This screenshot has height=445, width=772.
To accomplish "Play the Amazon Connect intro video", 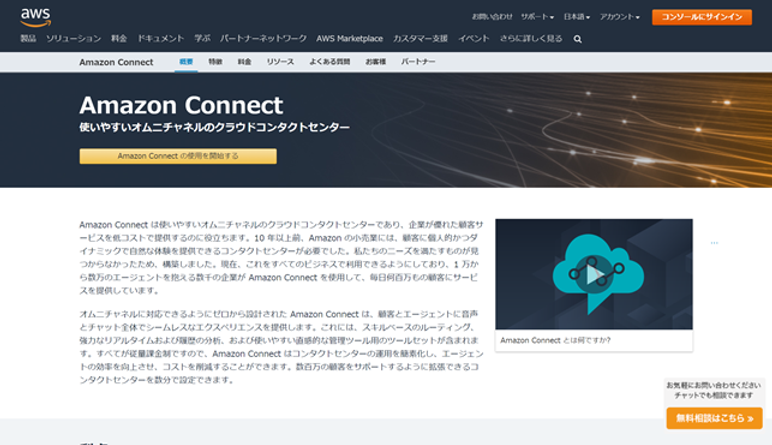I will [x=594, y=274].
